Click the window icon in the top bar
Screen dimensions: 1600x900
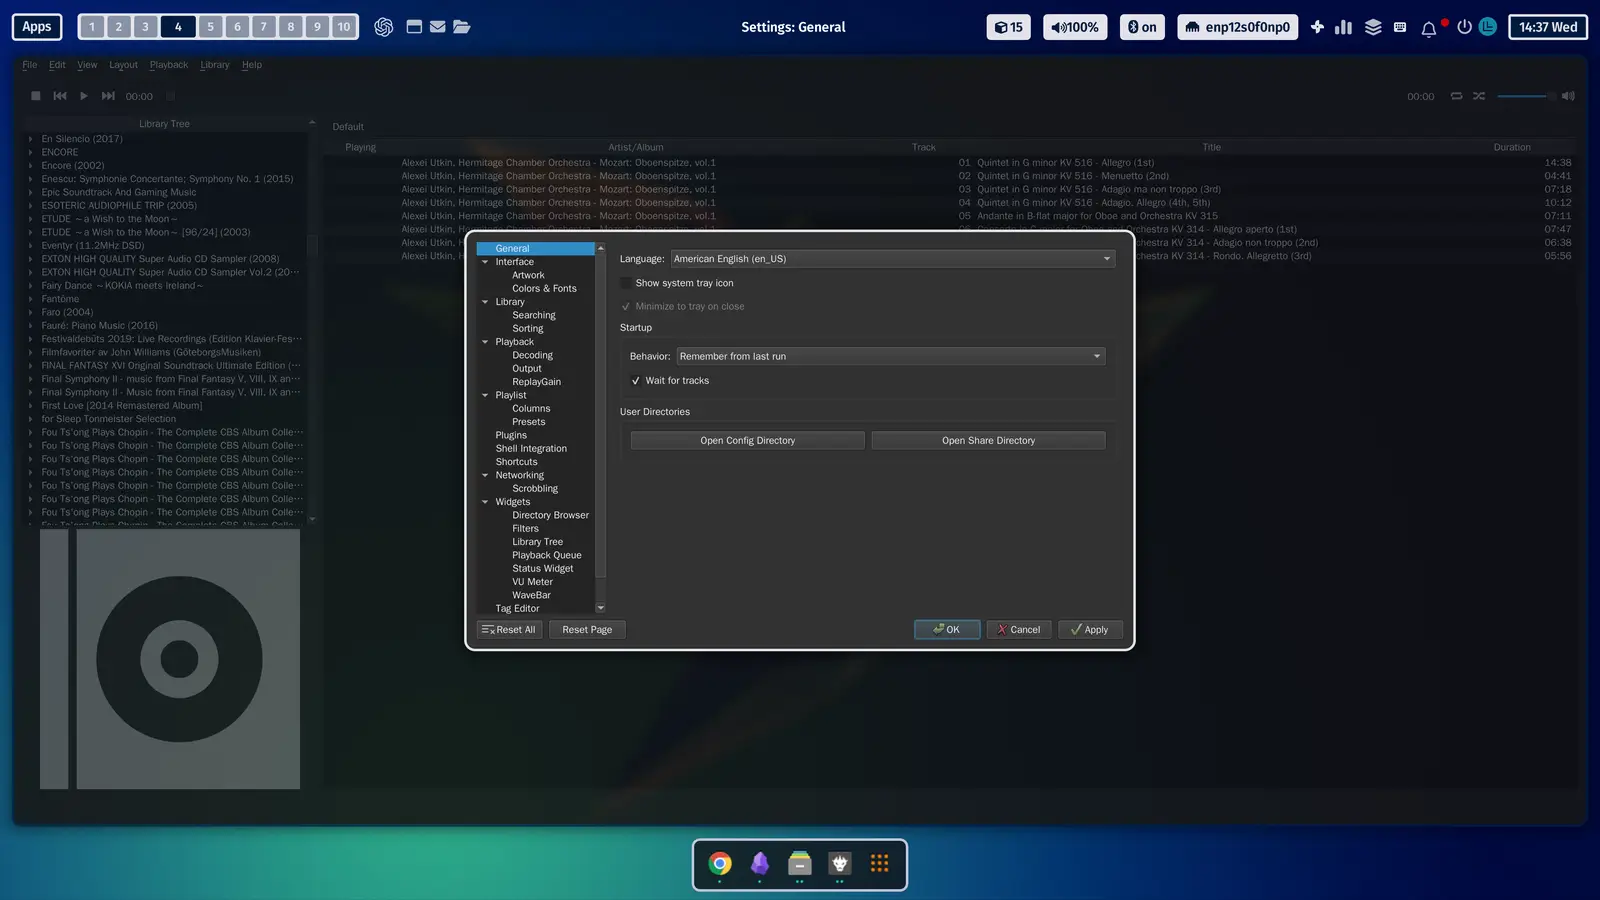[x=414, y=27]
